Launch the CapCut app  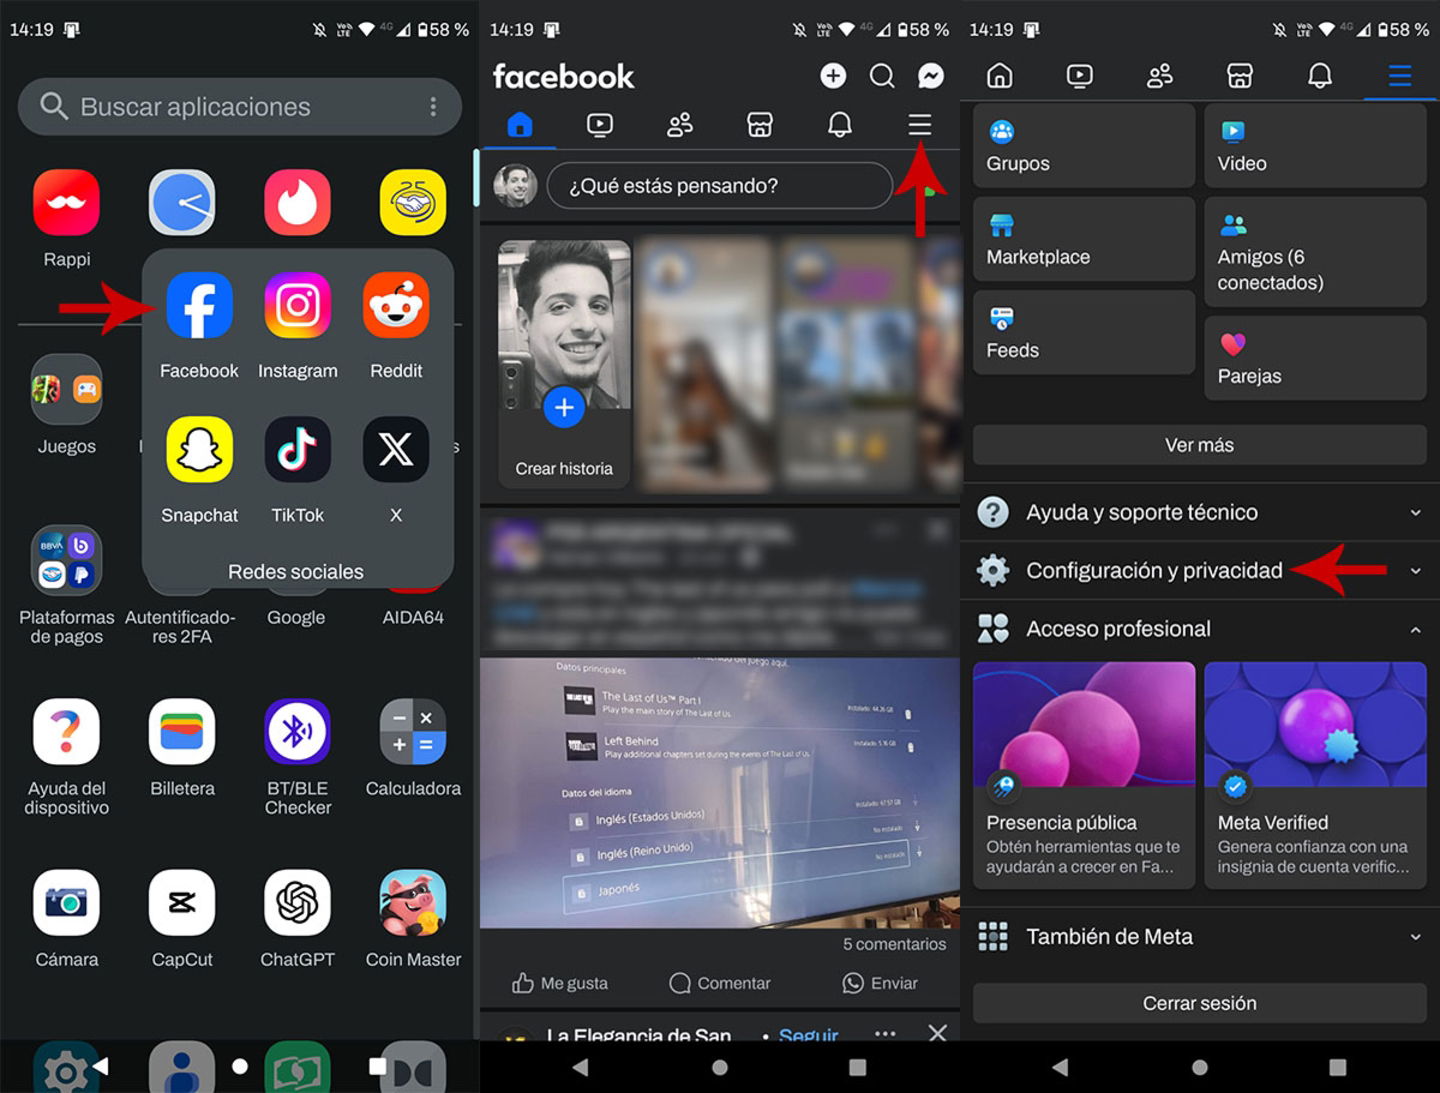182,902
